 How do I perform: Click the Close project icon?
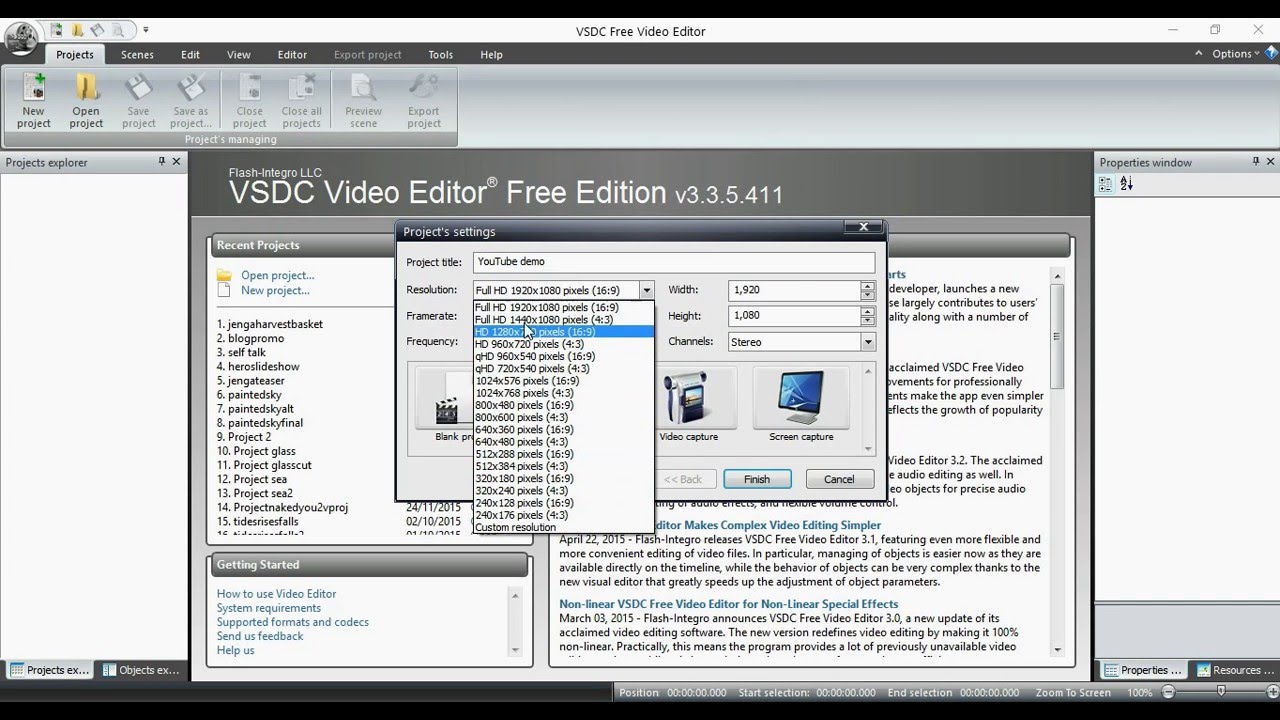(x=249, y=101)
